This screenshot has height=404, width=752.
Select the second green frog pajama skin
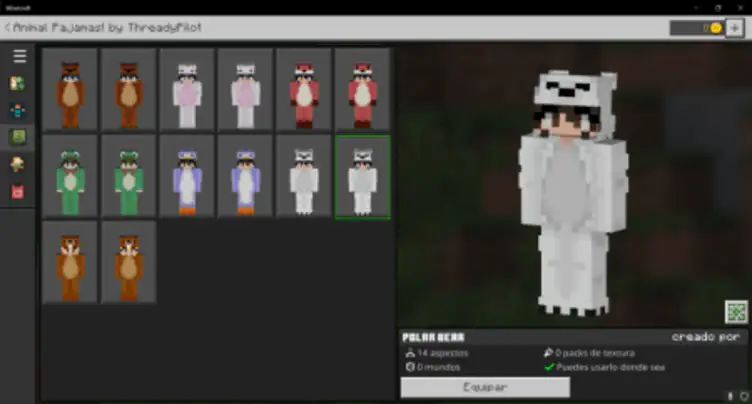point(129,177)
